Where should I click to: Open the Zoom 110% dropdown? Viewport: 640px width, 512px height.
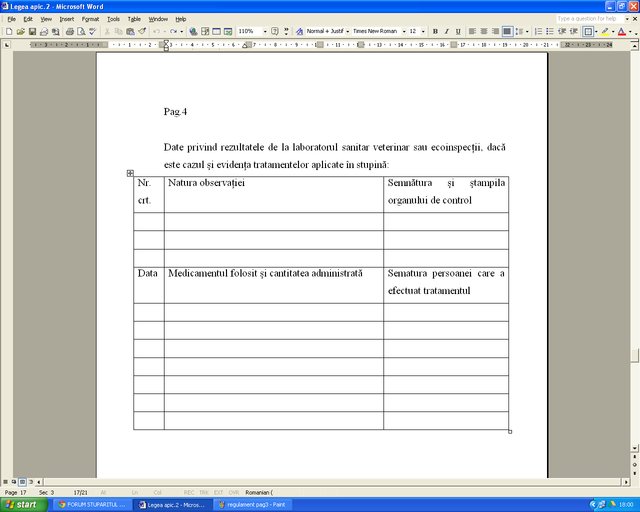[x=265, y=31]
